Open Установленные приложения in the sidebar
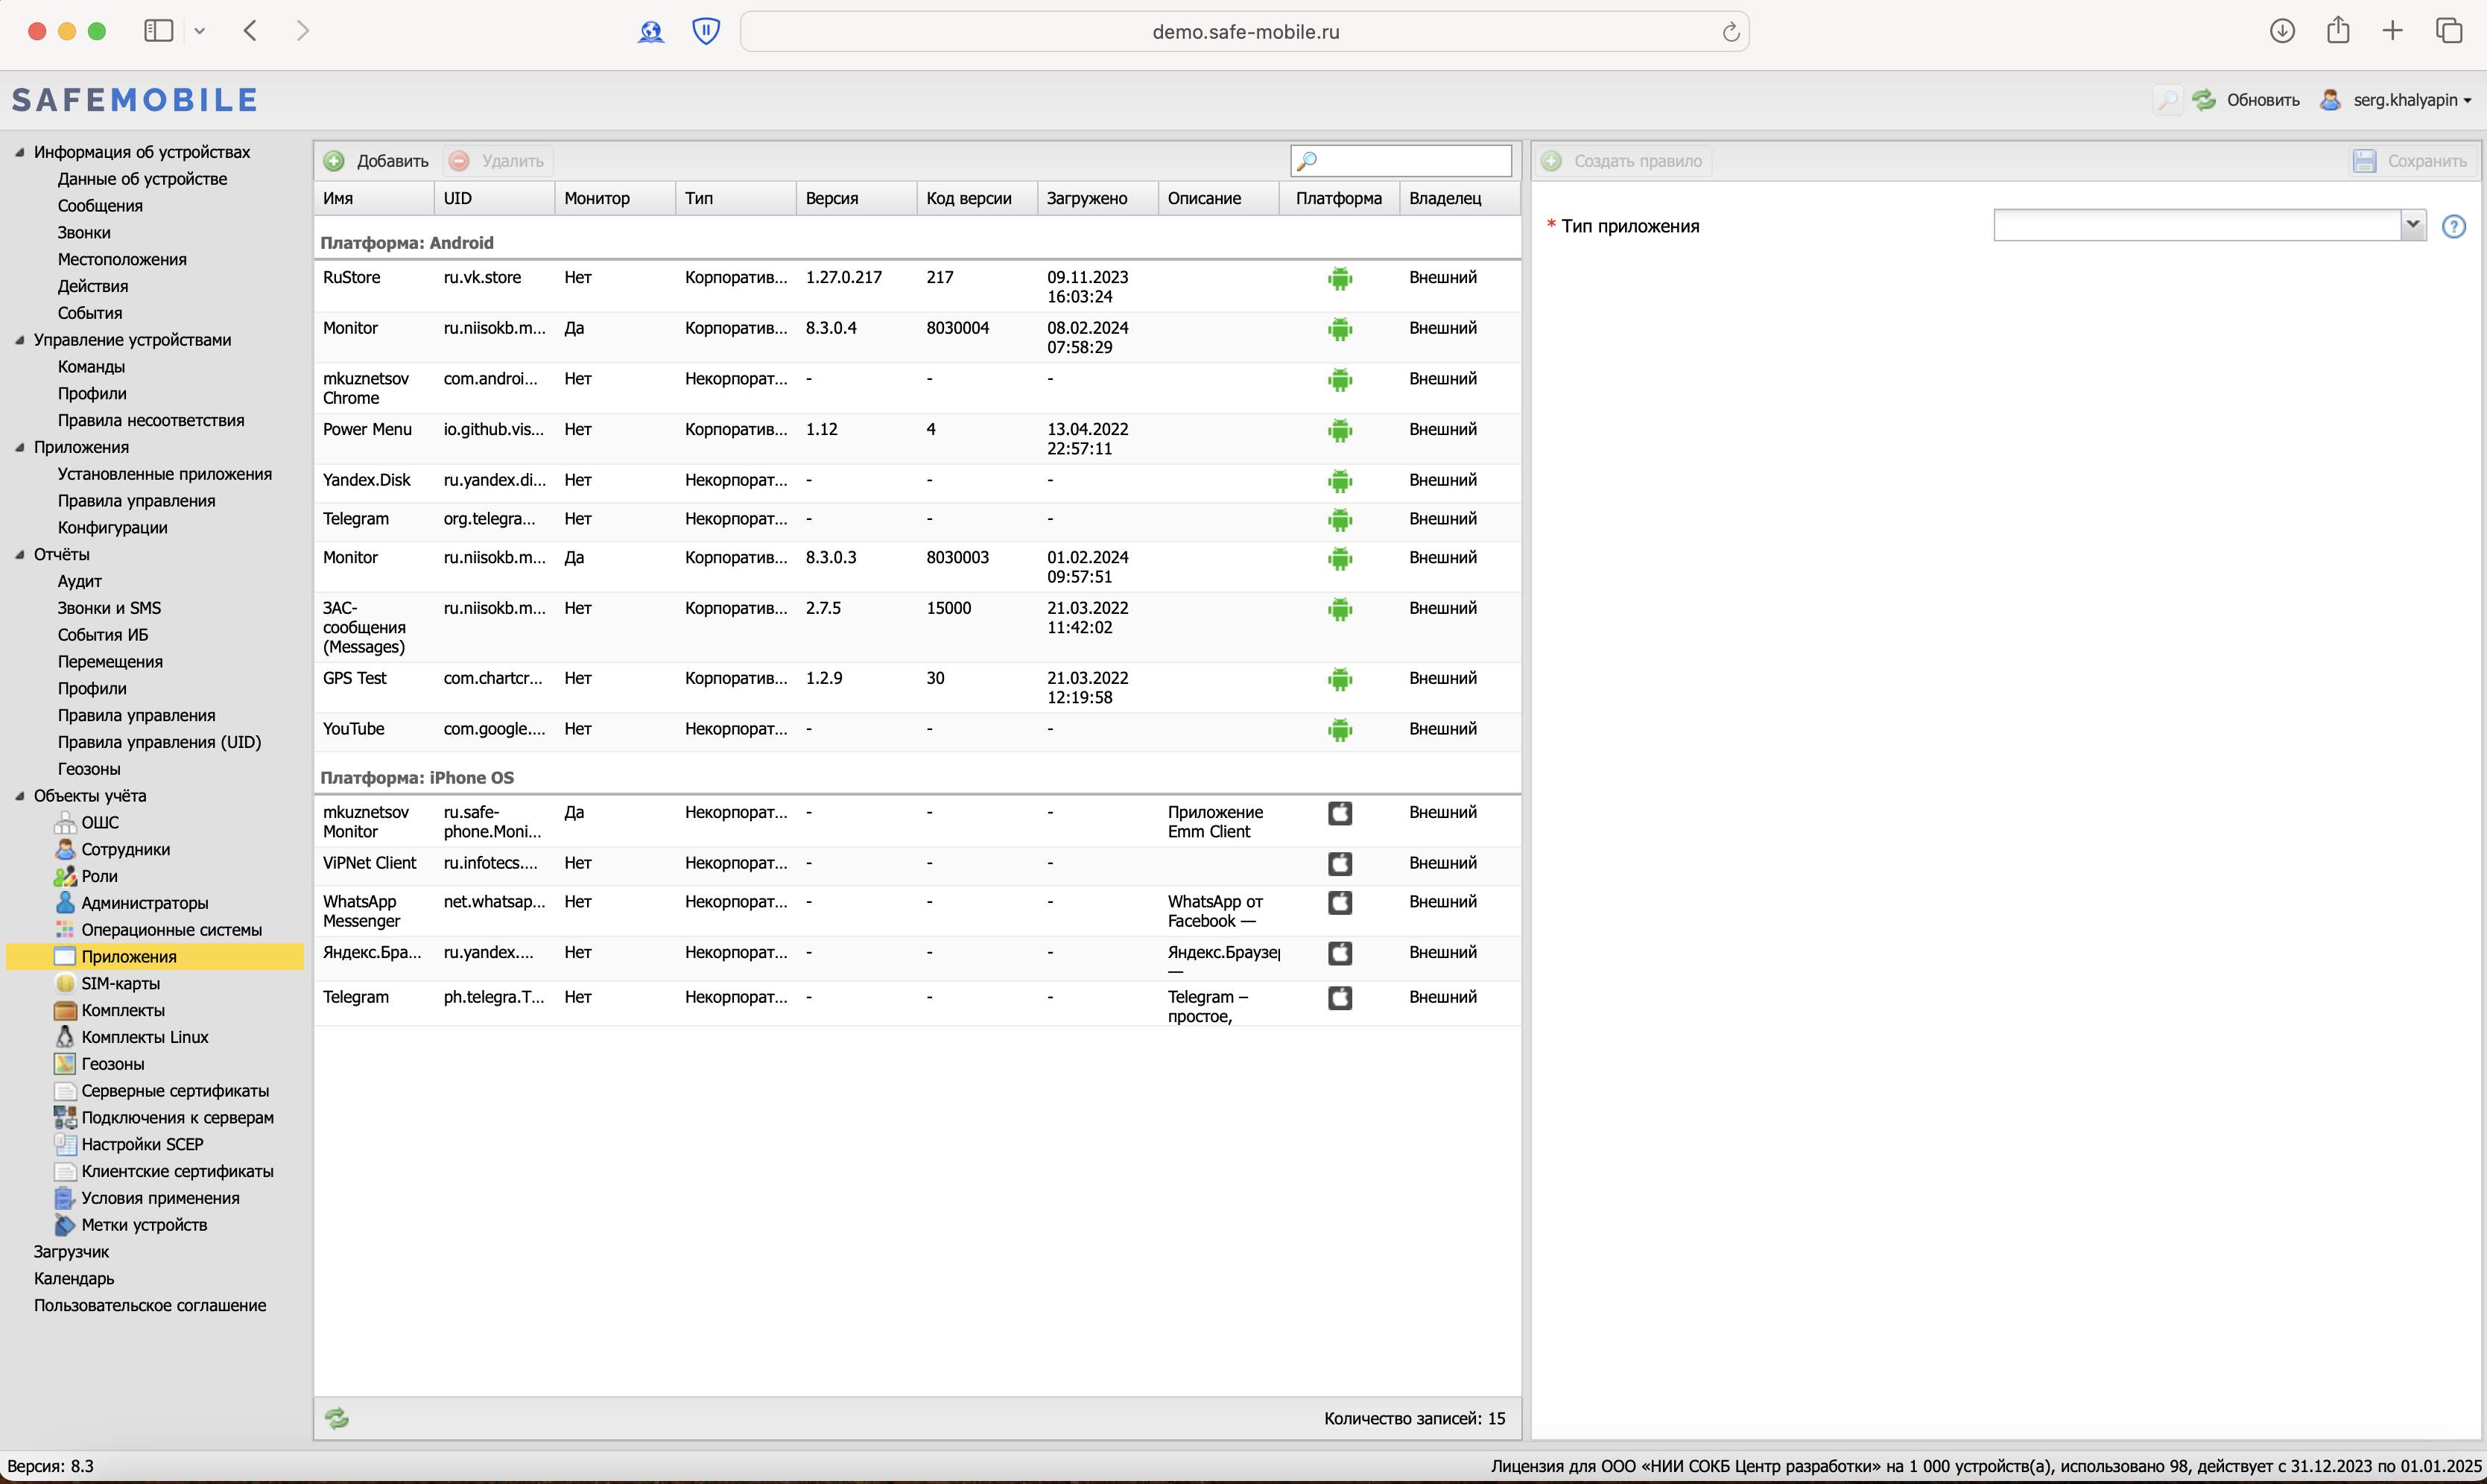Image resolution: width=2487 pixels, height=1484 pixels. (164, 474)
